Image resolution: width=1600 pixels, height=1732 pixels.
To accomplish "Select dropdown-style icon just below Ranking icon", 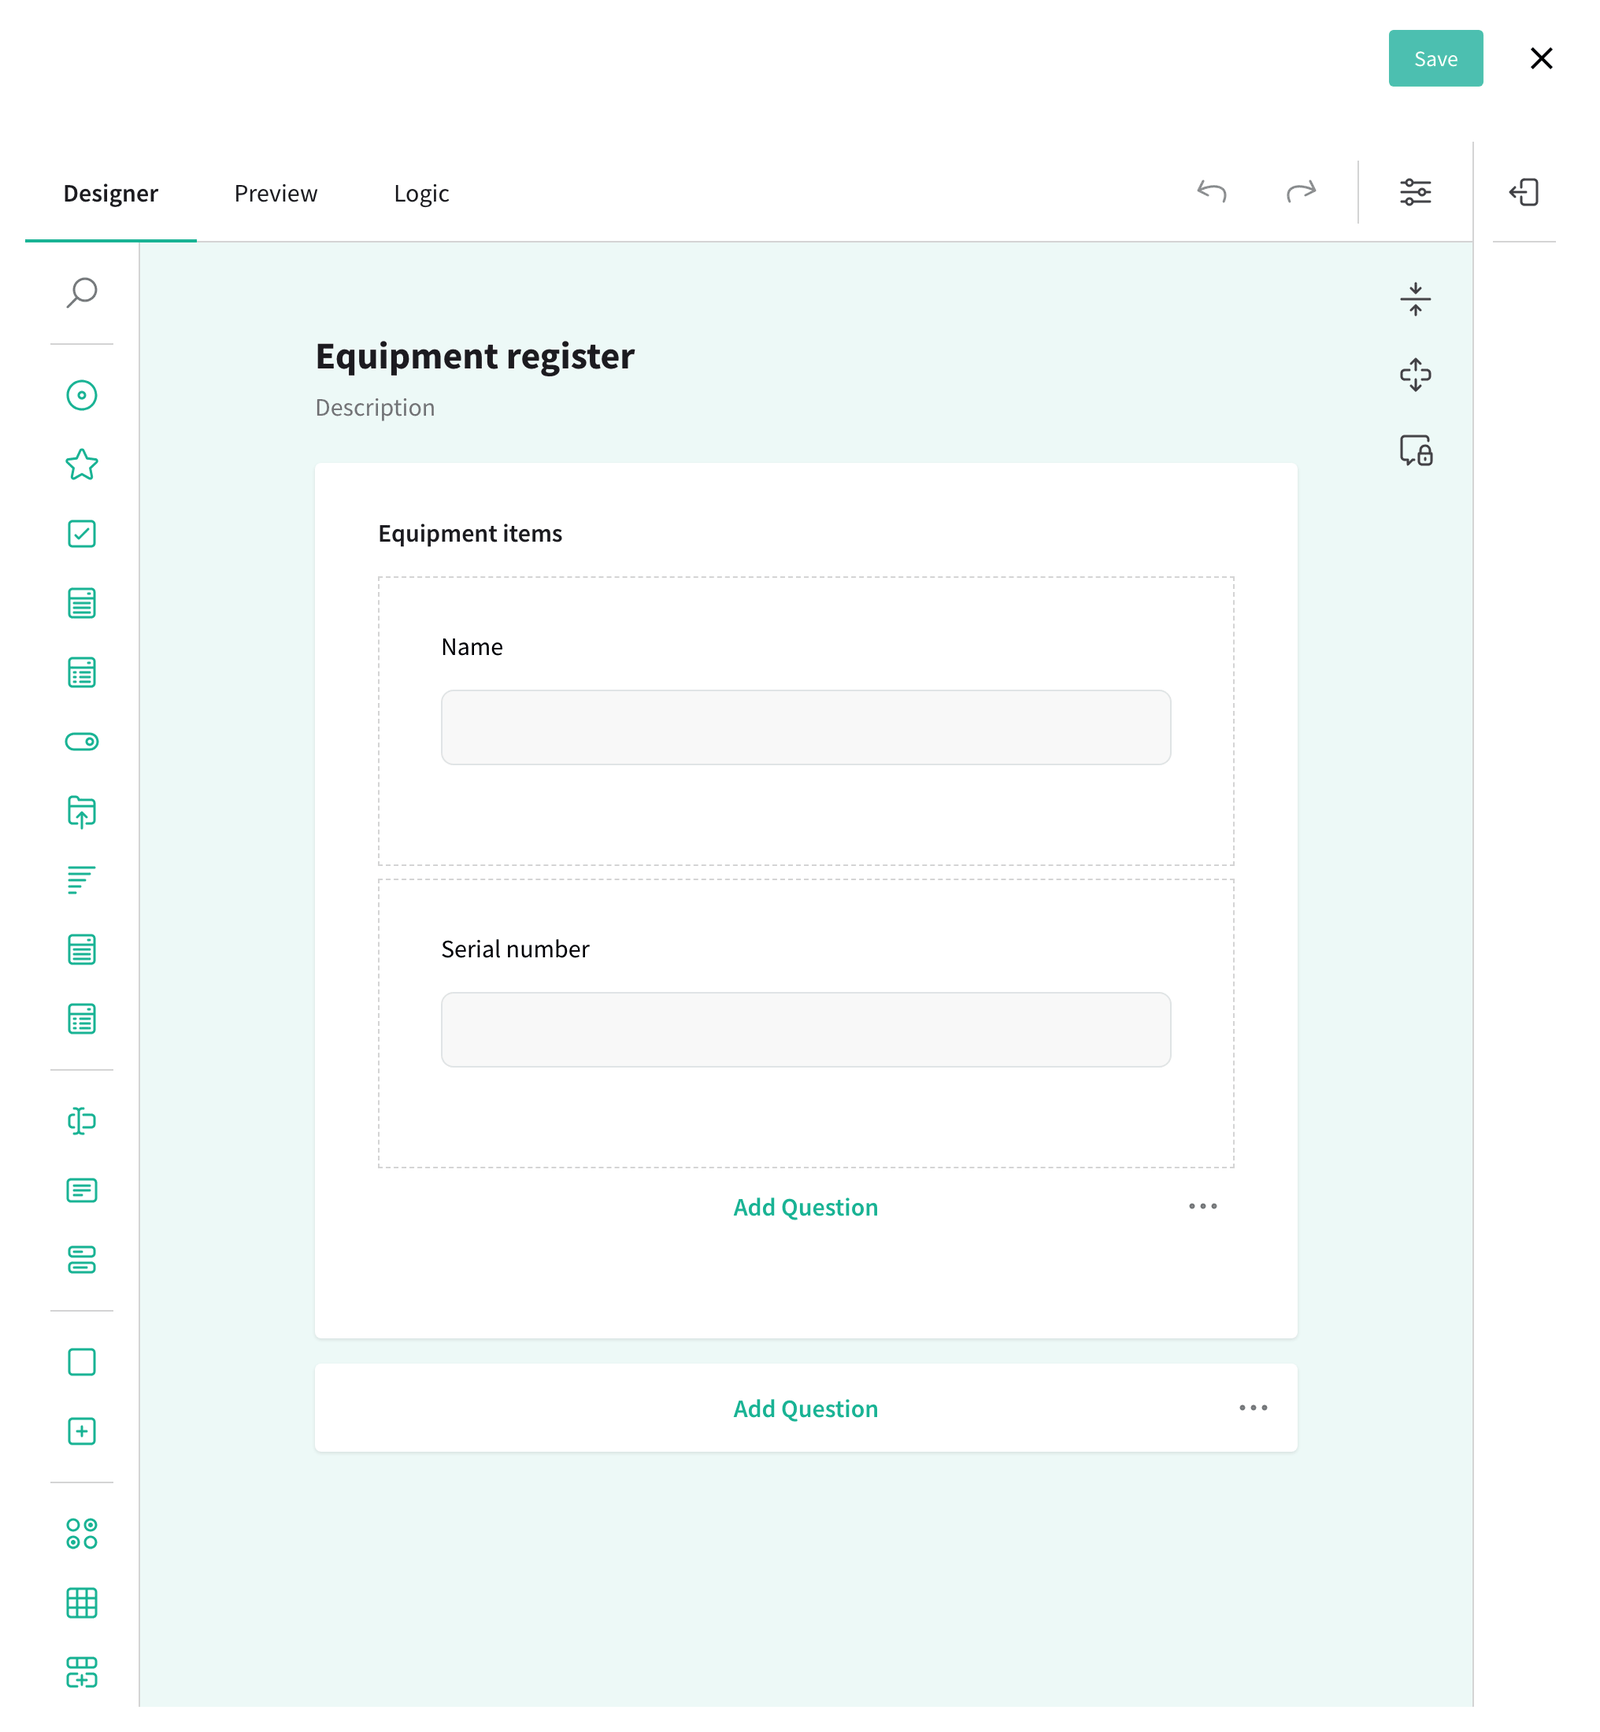I will [82, 949].
